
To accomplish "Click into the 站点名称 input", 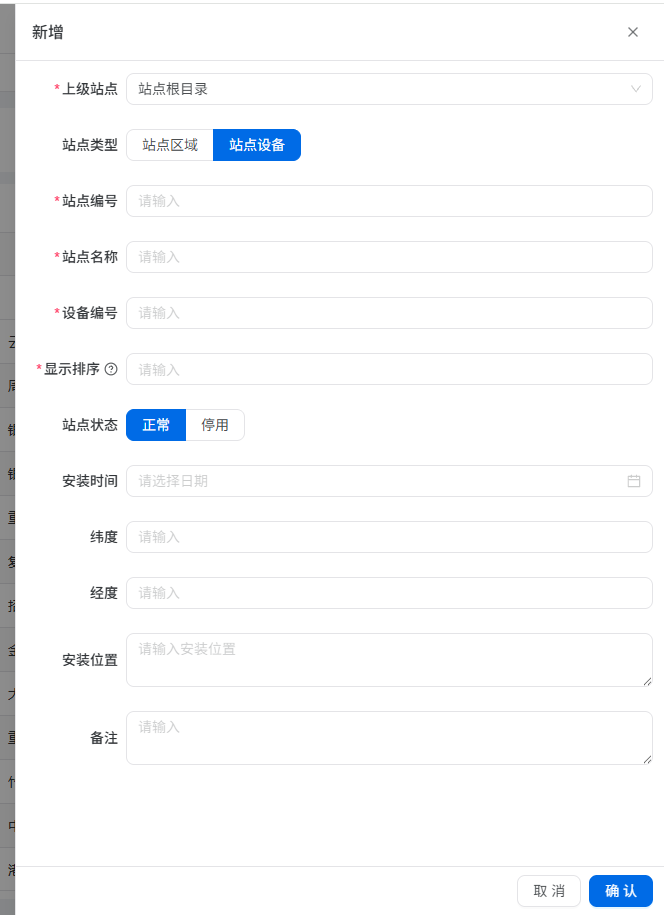I will (x=389, y=257).
